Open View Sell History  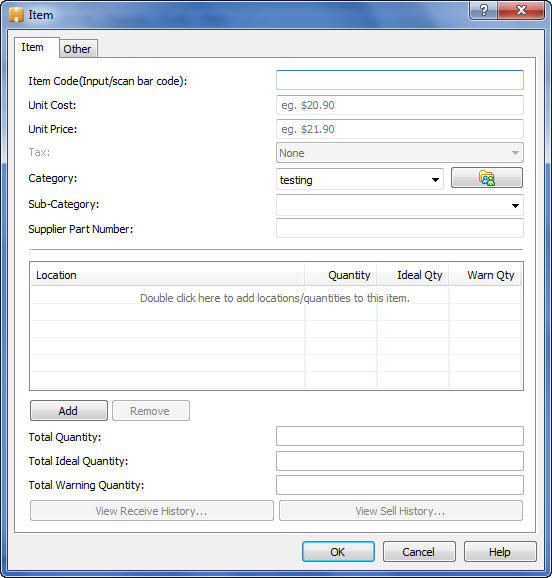[x=401, y=511]
